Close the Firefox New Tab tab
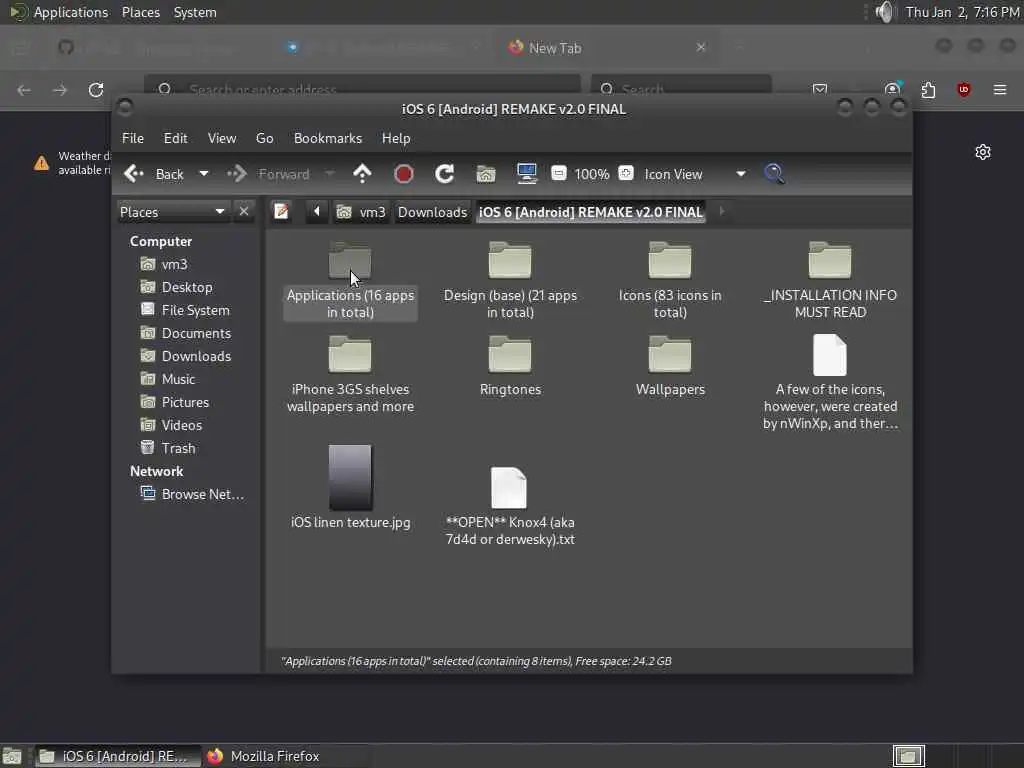The width and height of the screenshot is (1024, 768). pos(701,47)
